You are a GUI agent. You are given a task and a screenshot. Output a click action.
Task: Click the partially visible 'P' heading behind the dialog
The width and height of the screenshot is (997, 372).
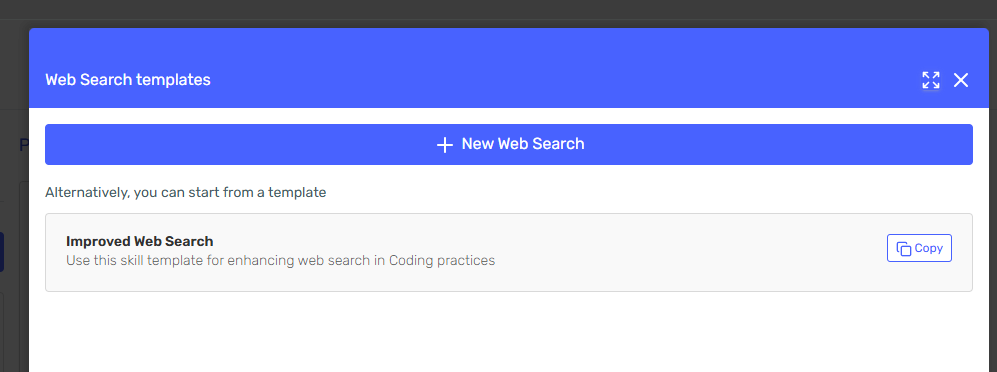pos(24,145)
